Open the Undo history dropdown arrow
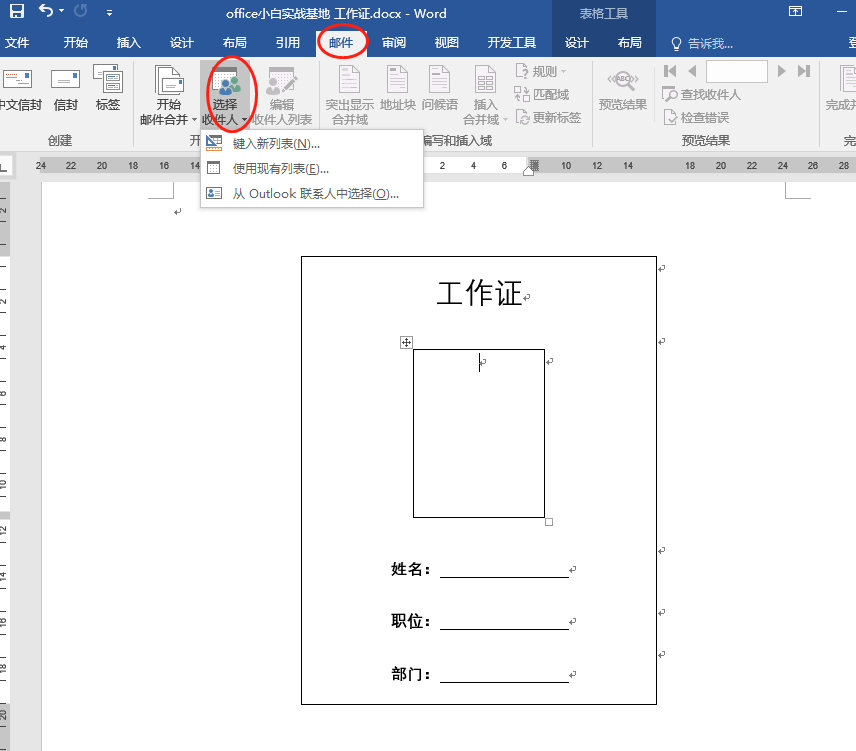Viewport: 856px width, 751px height. pos(61,11)
